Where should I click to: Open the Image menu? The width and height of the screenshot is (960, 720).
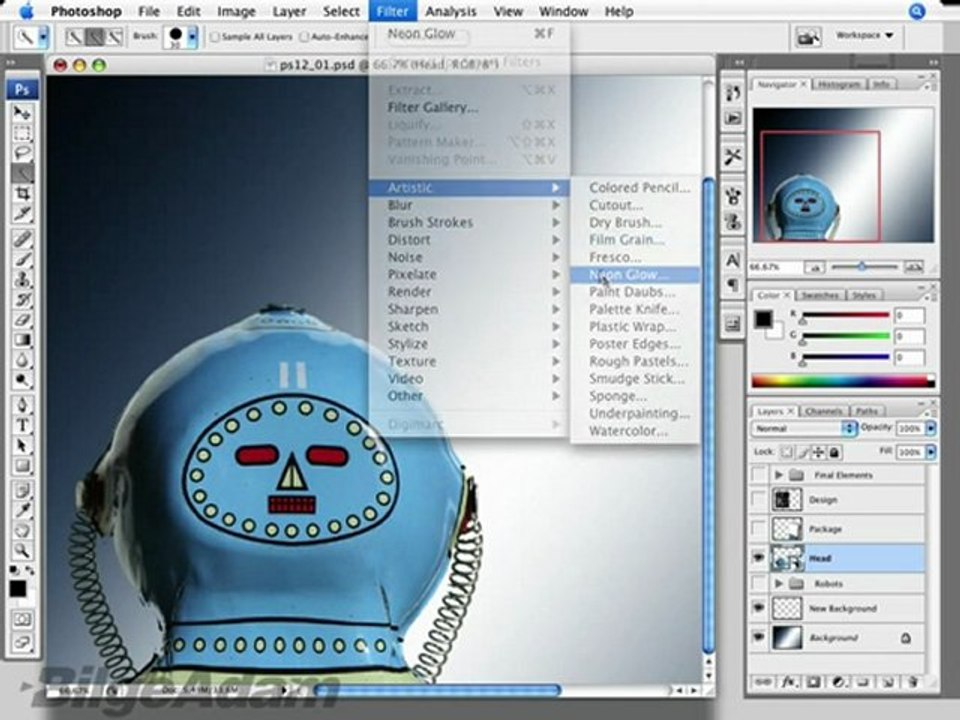pos(236,11)
